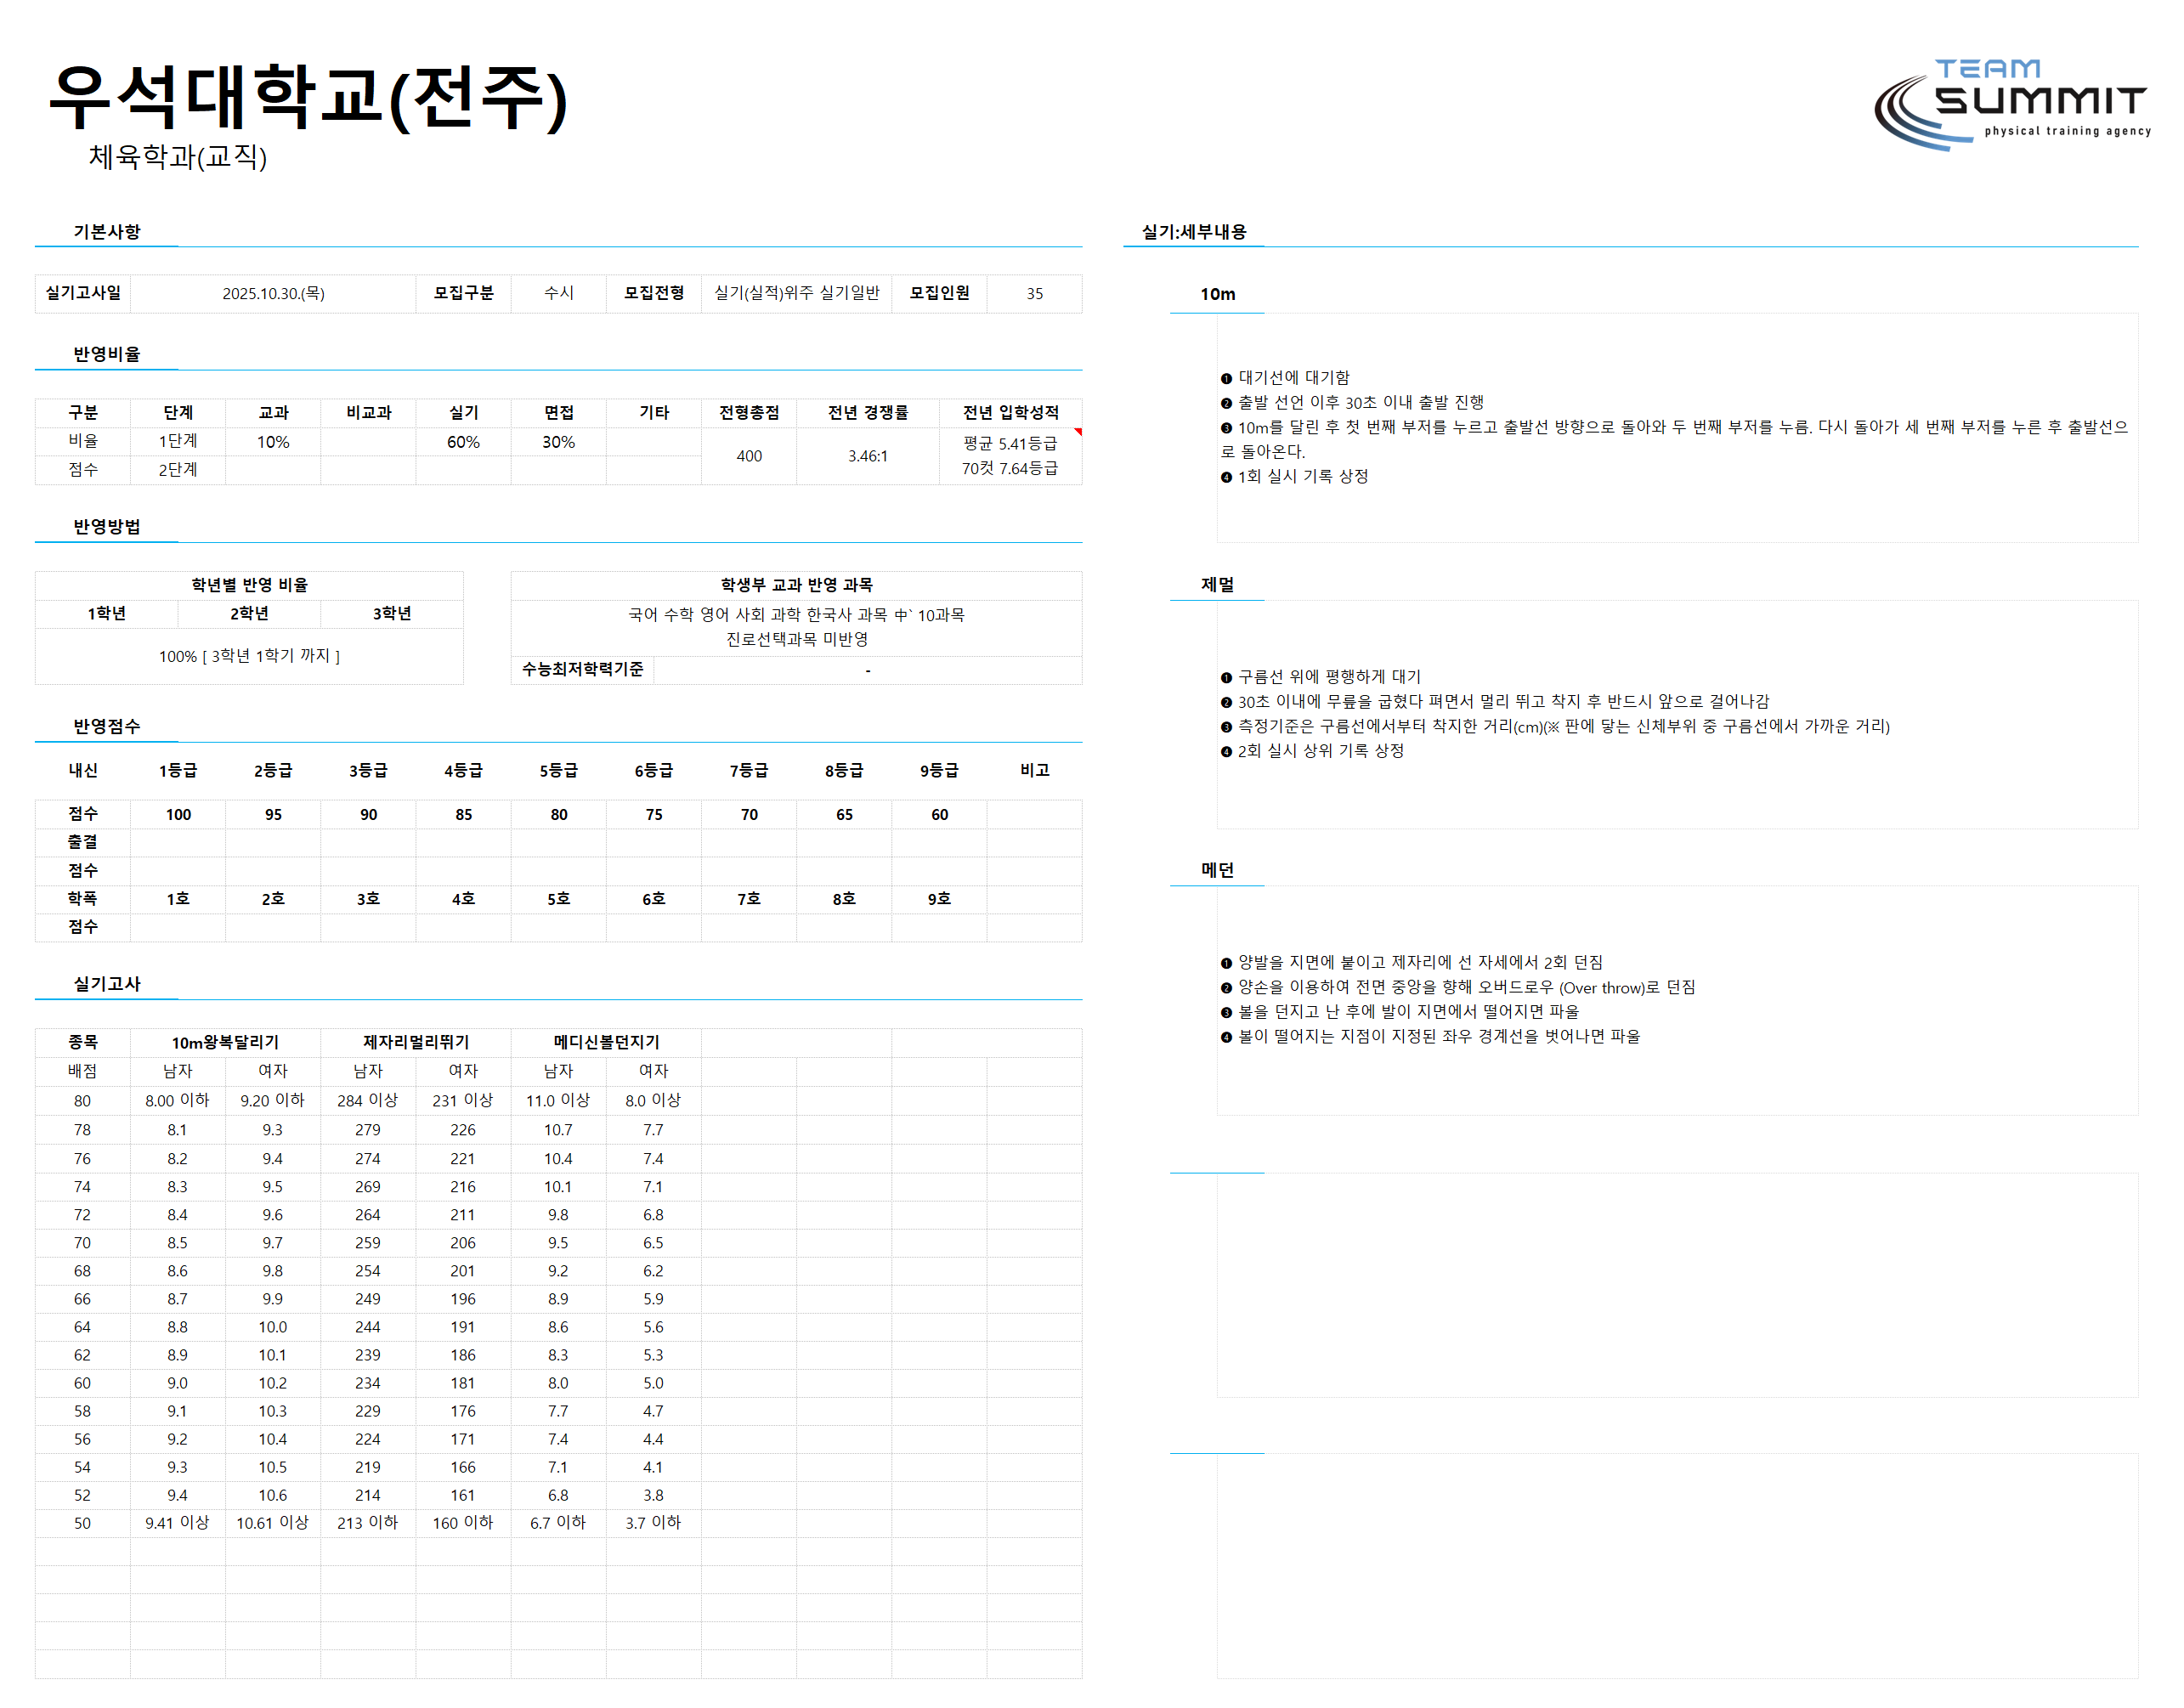
Task: Select the cell 100% [ 3학년 1학기 까지 ]
Action: (x=249, y=656)
